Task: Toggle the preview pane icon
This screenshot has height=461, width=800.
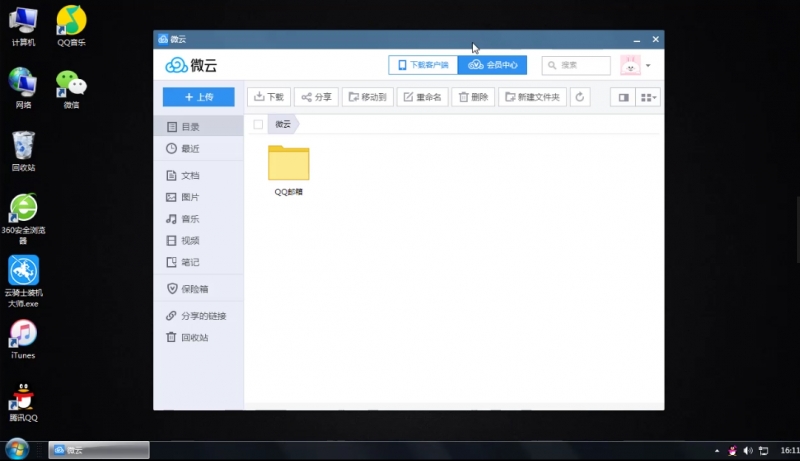Action: point(623,97)
